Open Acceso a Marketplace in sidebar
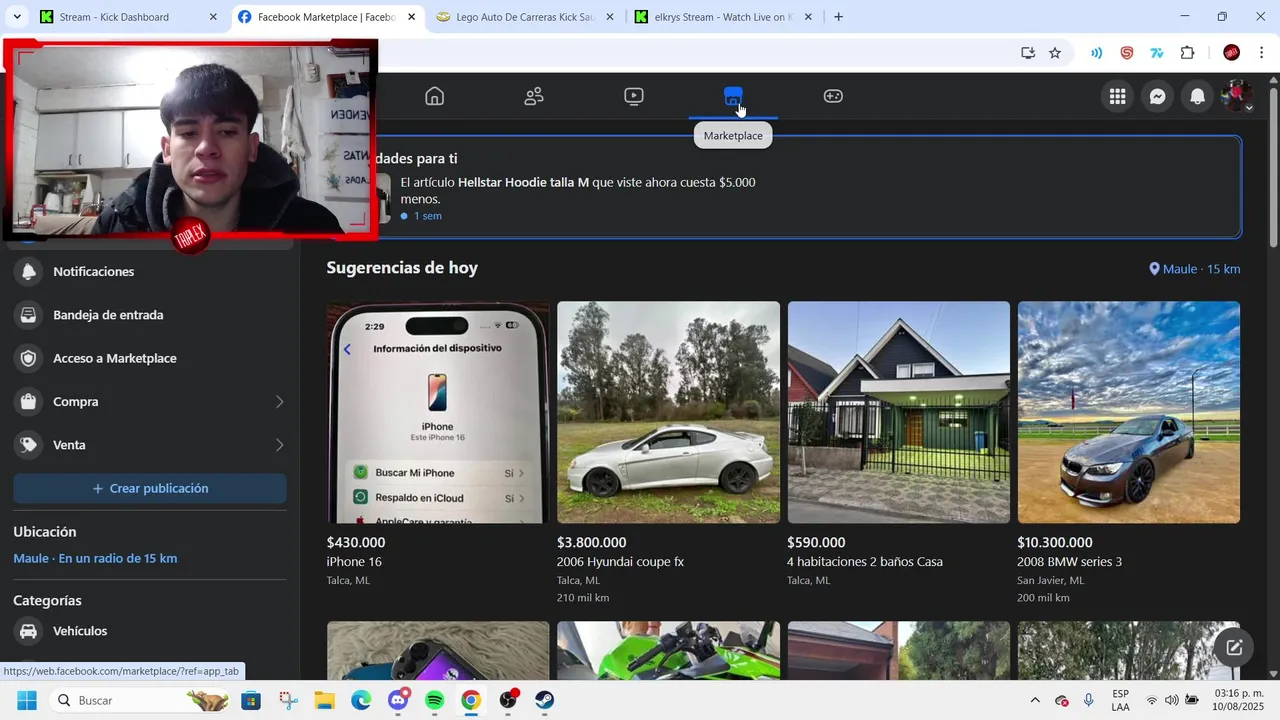The height and width of the screenshot is (720, 1280). 150,358
